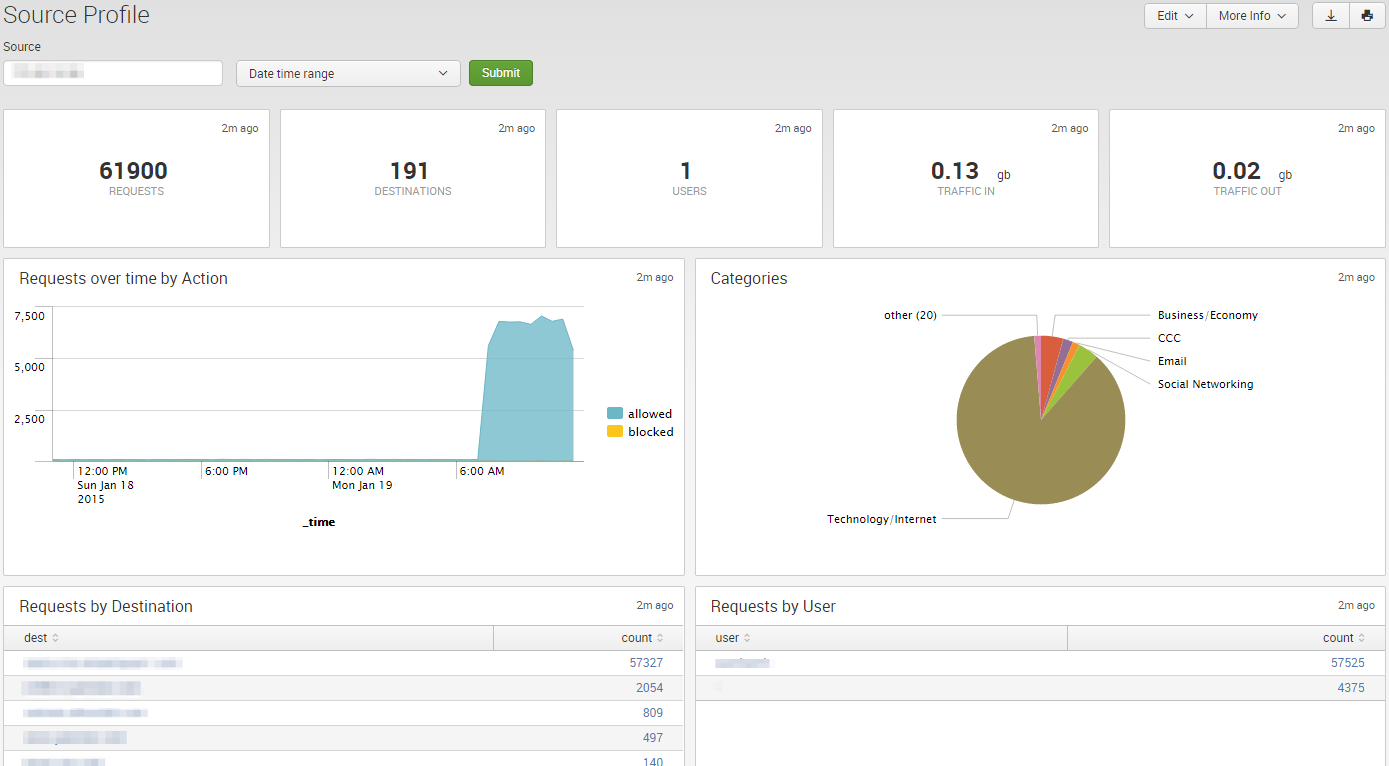Click user count 4375
This screenshot has height=766, width=1389.
click(x=1350, y=688)
